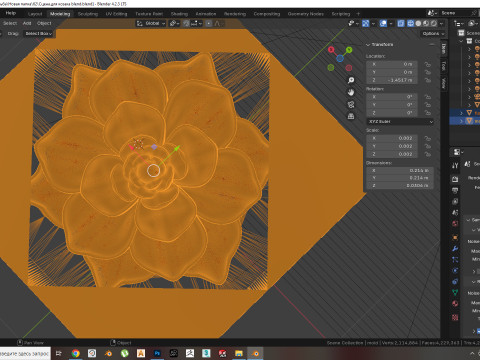
Task: Open the World properties tab icon
Action: coord(455,224)
